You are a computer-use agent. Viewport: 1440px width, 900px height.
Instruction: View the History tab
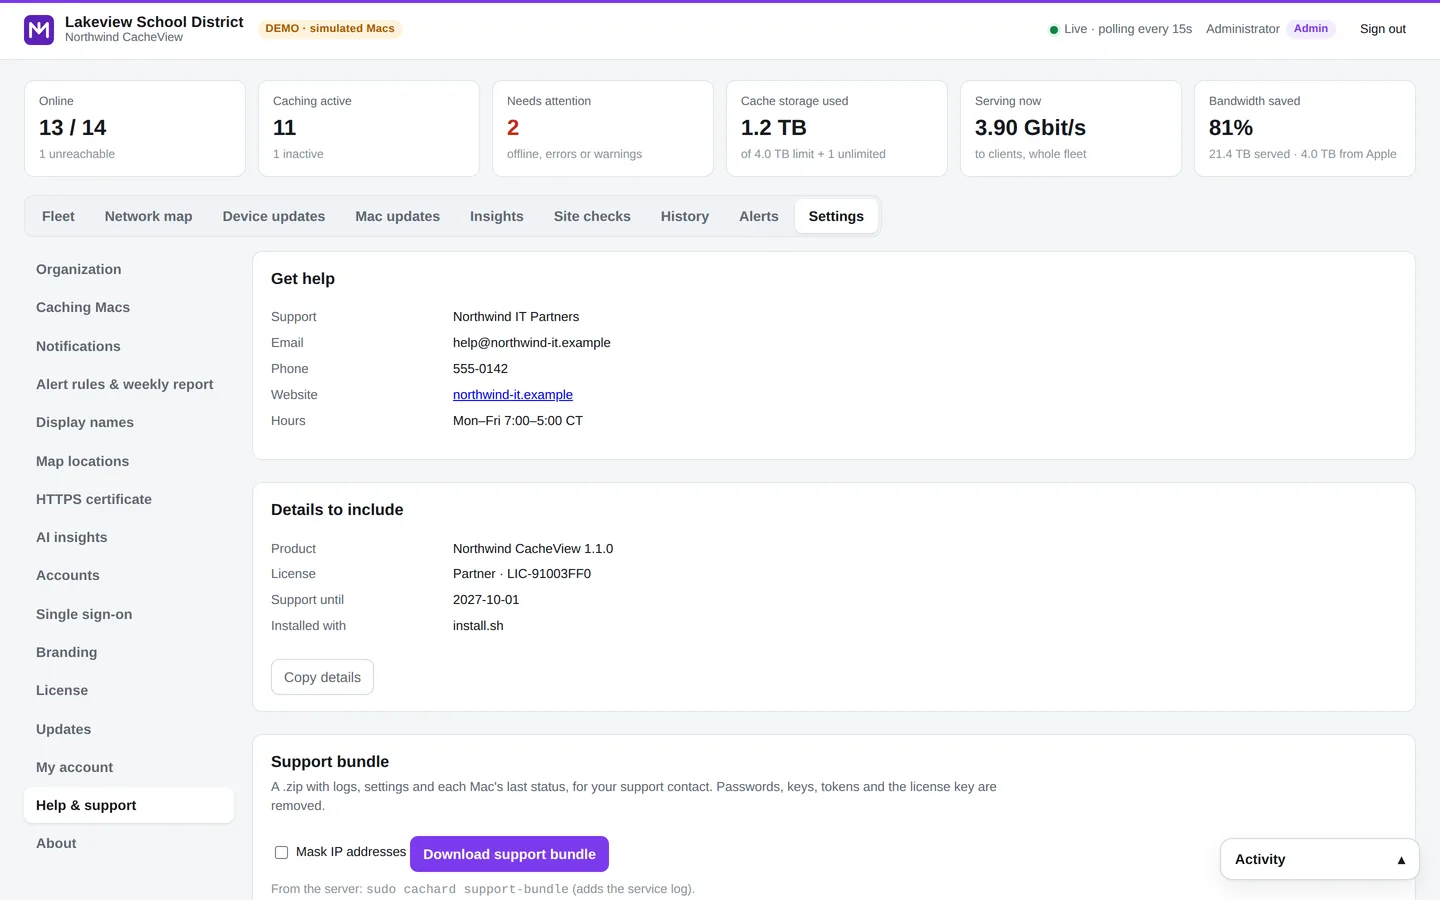coord(685,216)
